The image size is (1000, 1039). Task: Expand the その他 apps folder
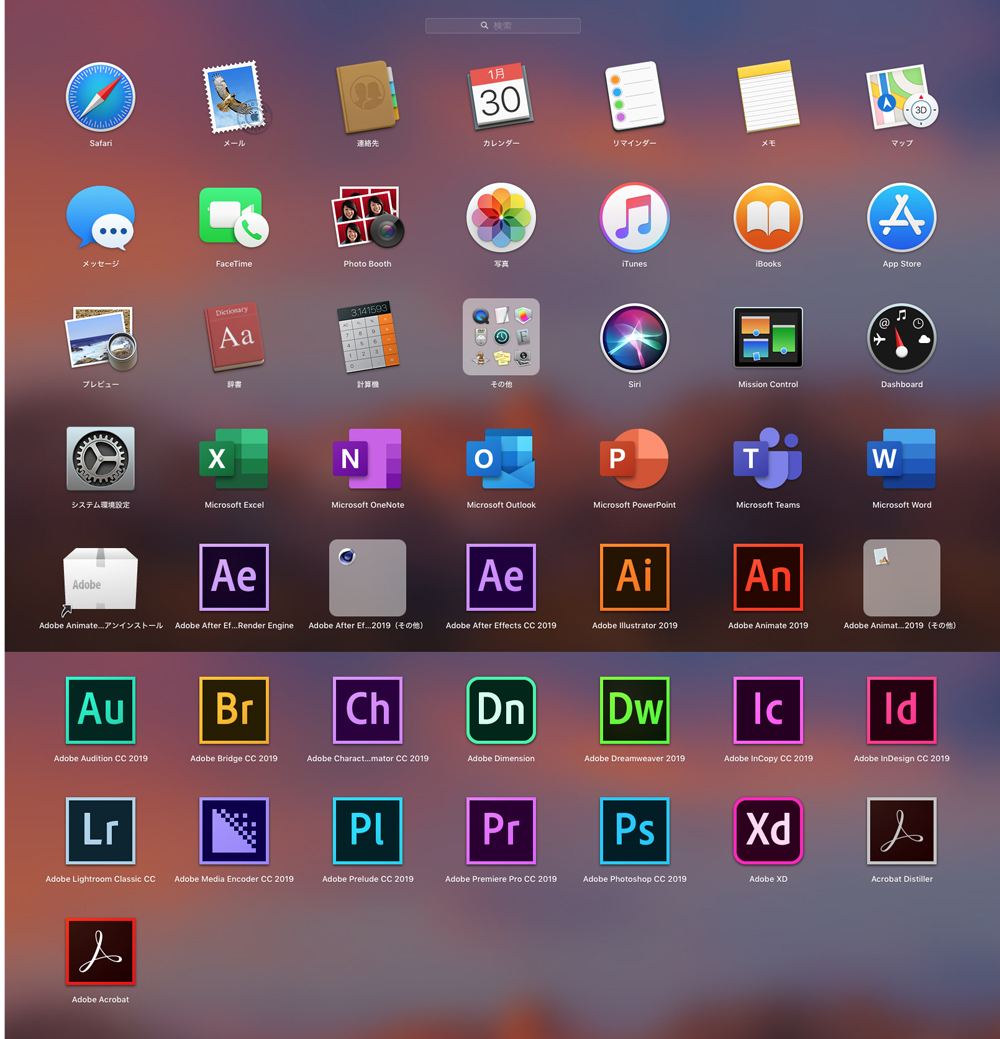pyautogui.click(x=501, y=337)
